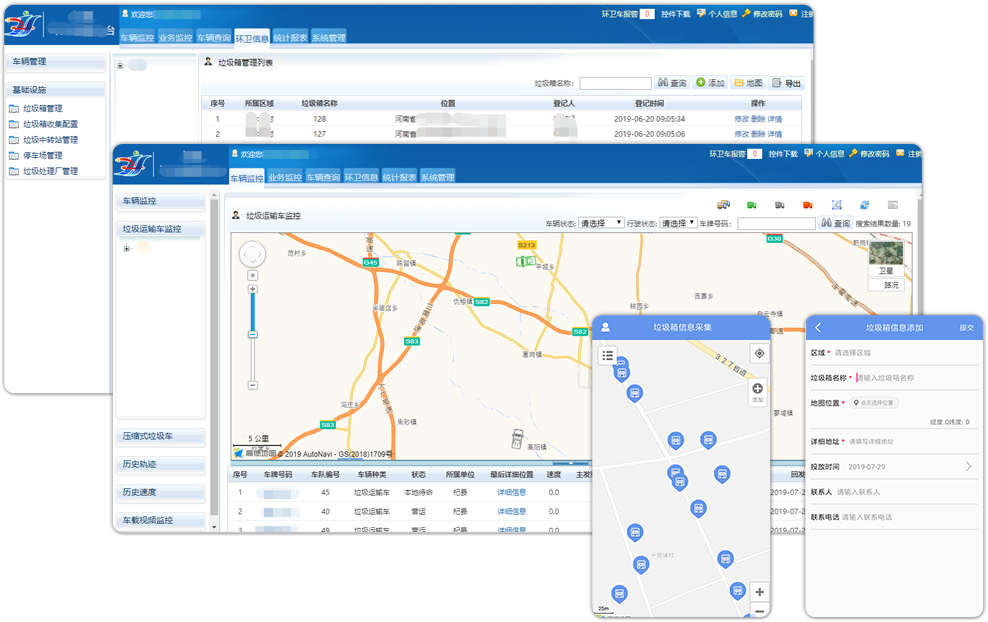Tap the locate-me target icon on mobile map

758,353
